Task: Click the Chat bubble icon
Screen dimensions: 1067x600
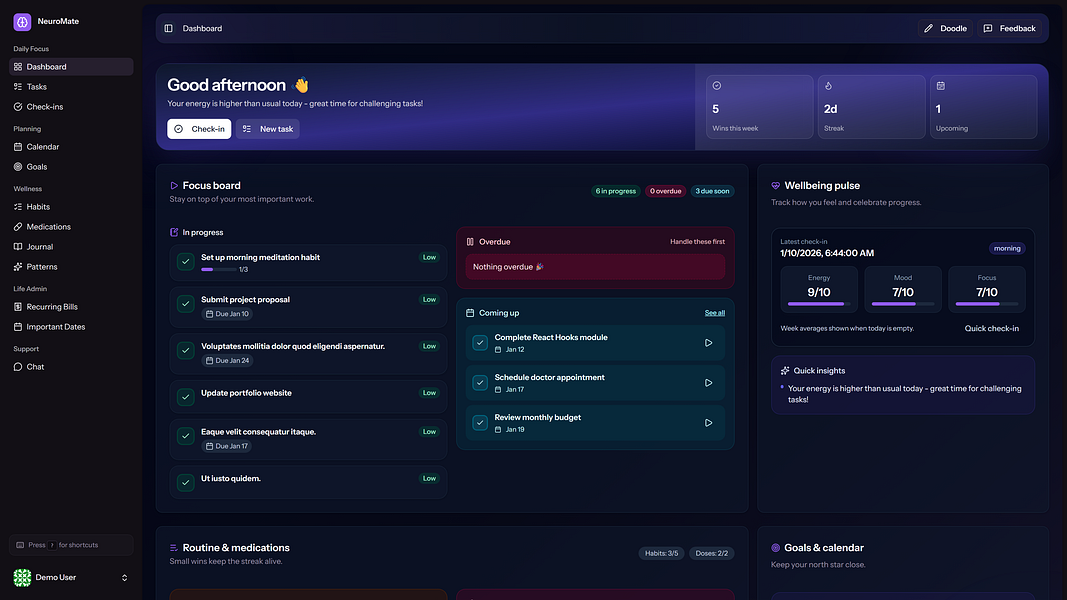Action: coord(18,367)
